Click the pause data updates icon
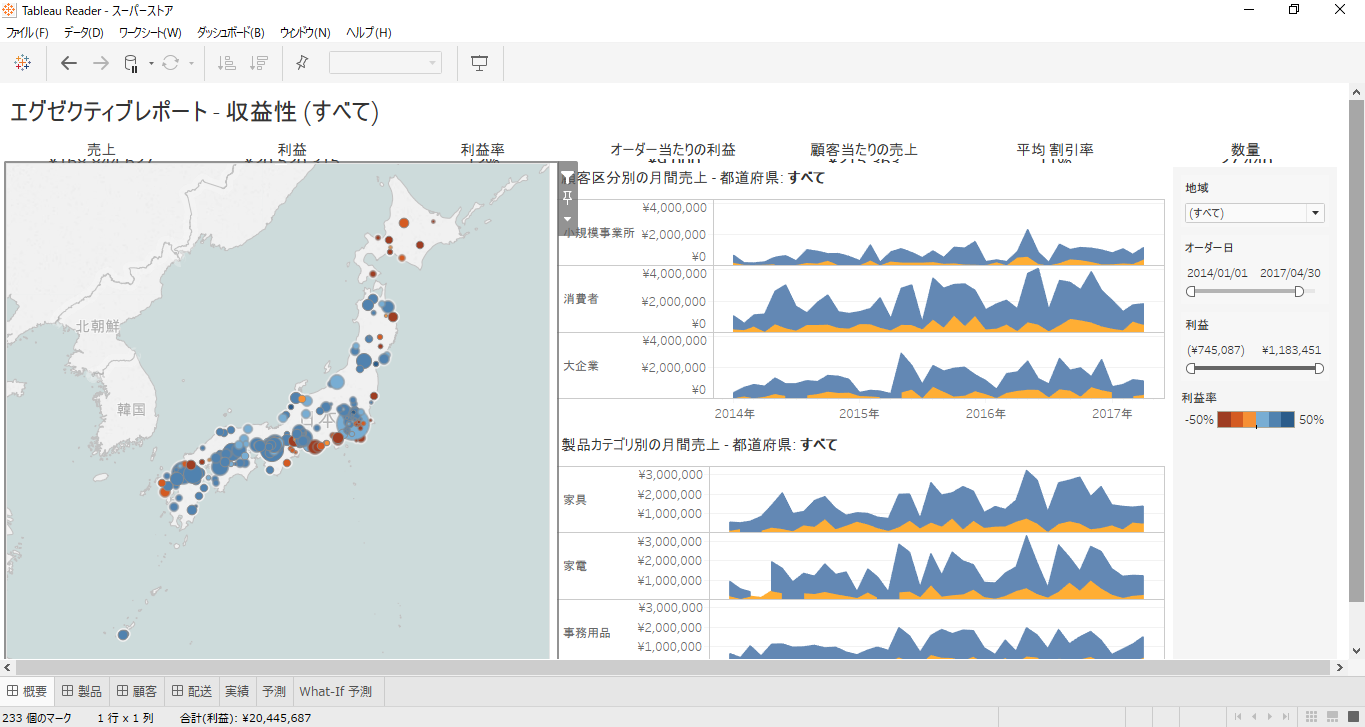The width and height of the screenshot is (1365, 727). [x=129, y=62]
